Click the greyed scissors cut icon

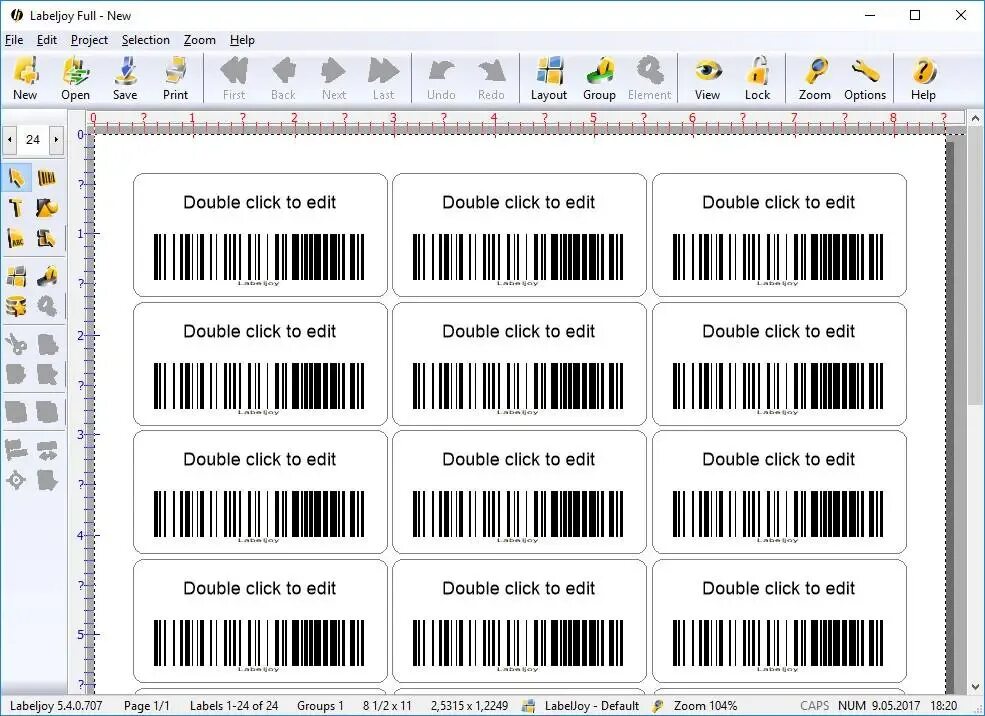tap(16, 344)
